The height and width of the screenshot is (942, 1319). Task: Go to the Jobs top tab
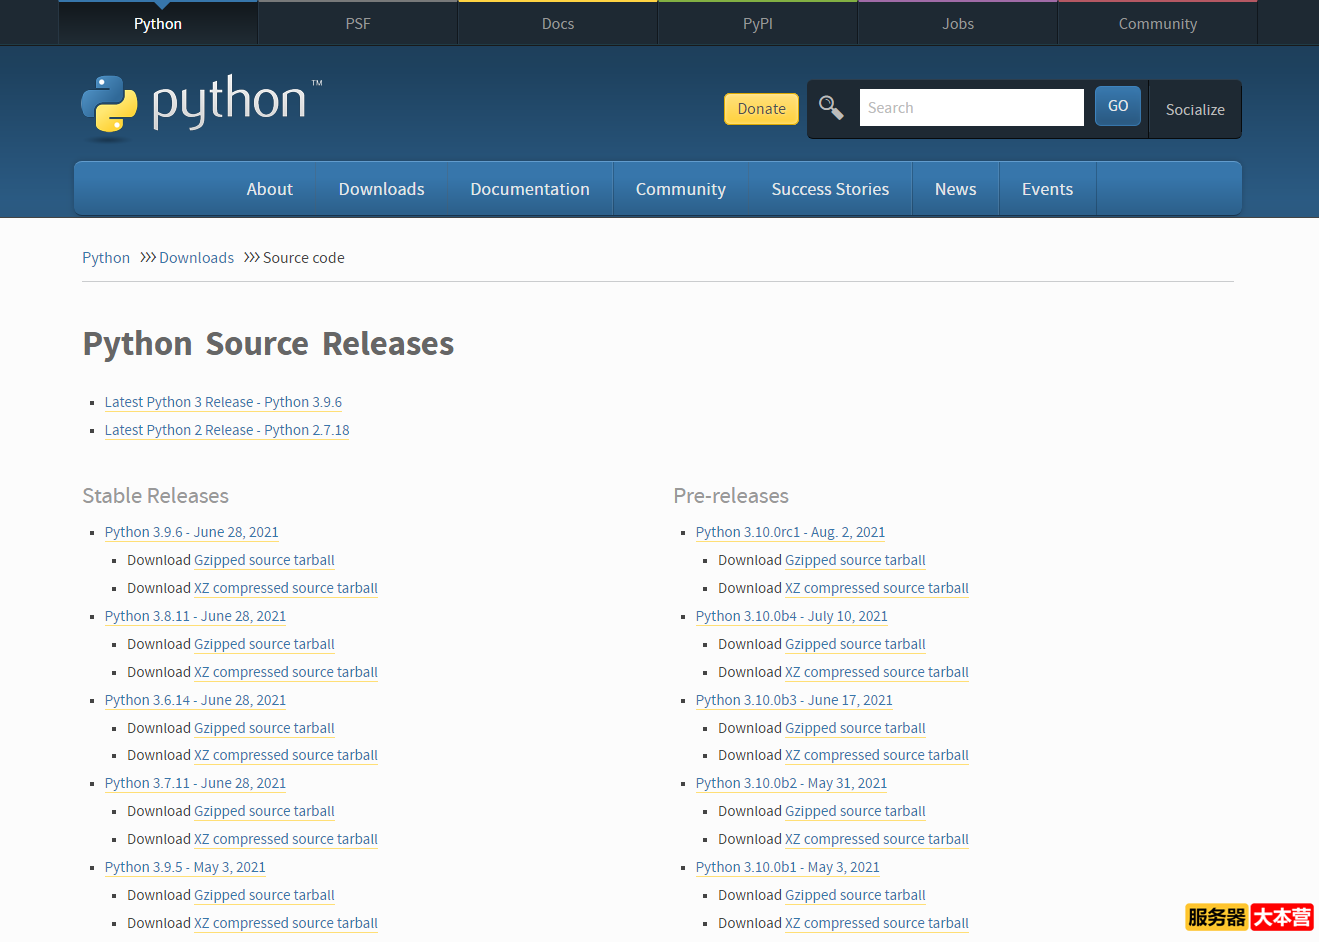958,23
